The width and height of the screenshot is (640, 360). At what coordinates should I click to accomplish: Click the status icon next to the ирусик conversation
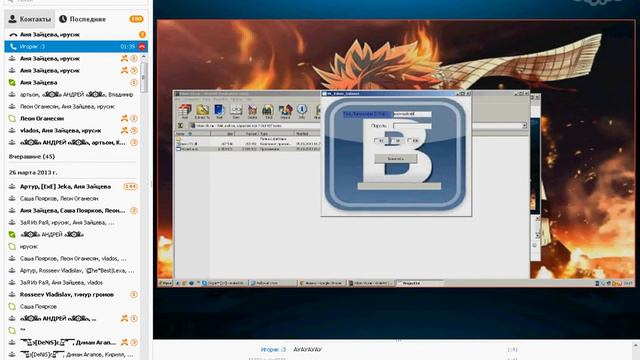pyautogui.click(x=12, y=247)
